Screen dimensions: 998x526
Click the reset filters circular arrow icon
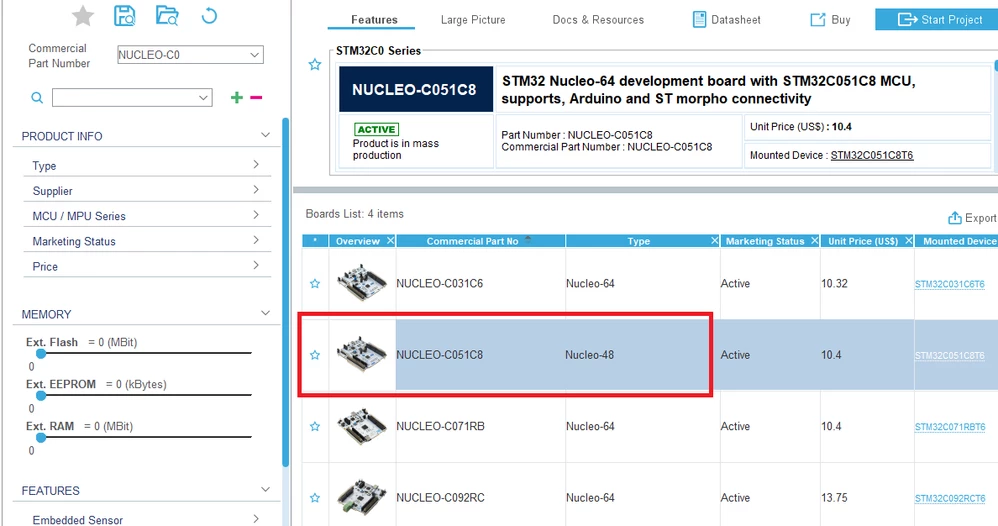209,15
